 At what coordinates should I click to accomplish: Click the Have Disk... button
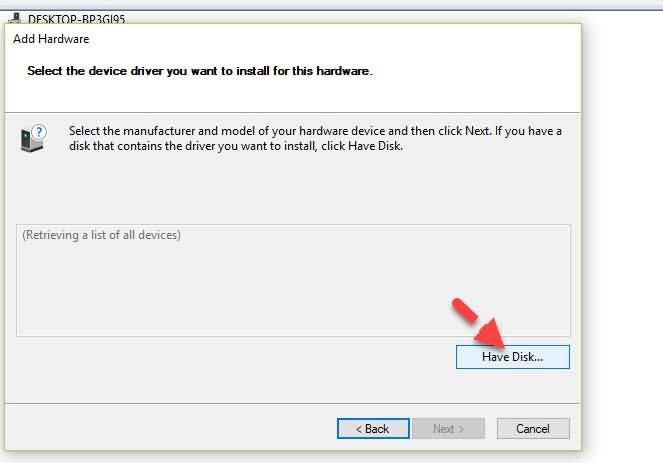[x=512, y=357]
